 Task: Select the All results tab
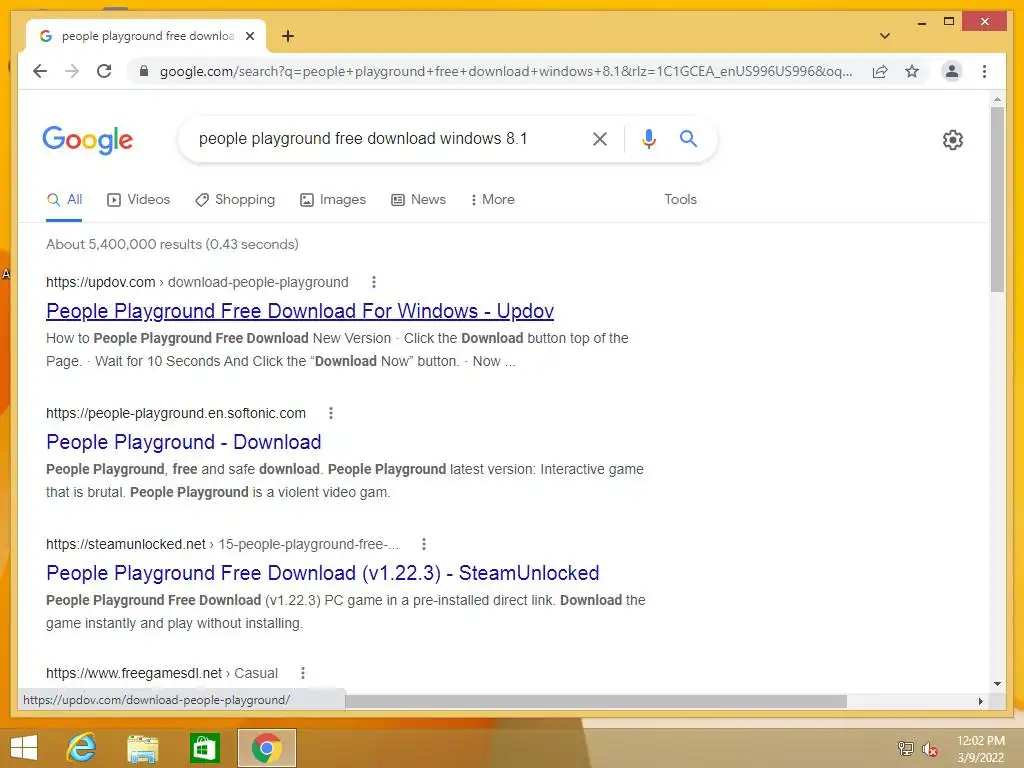point(64,200)
